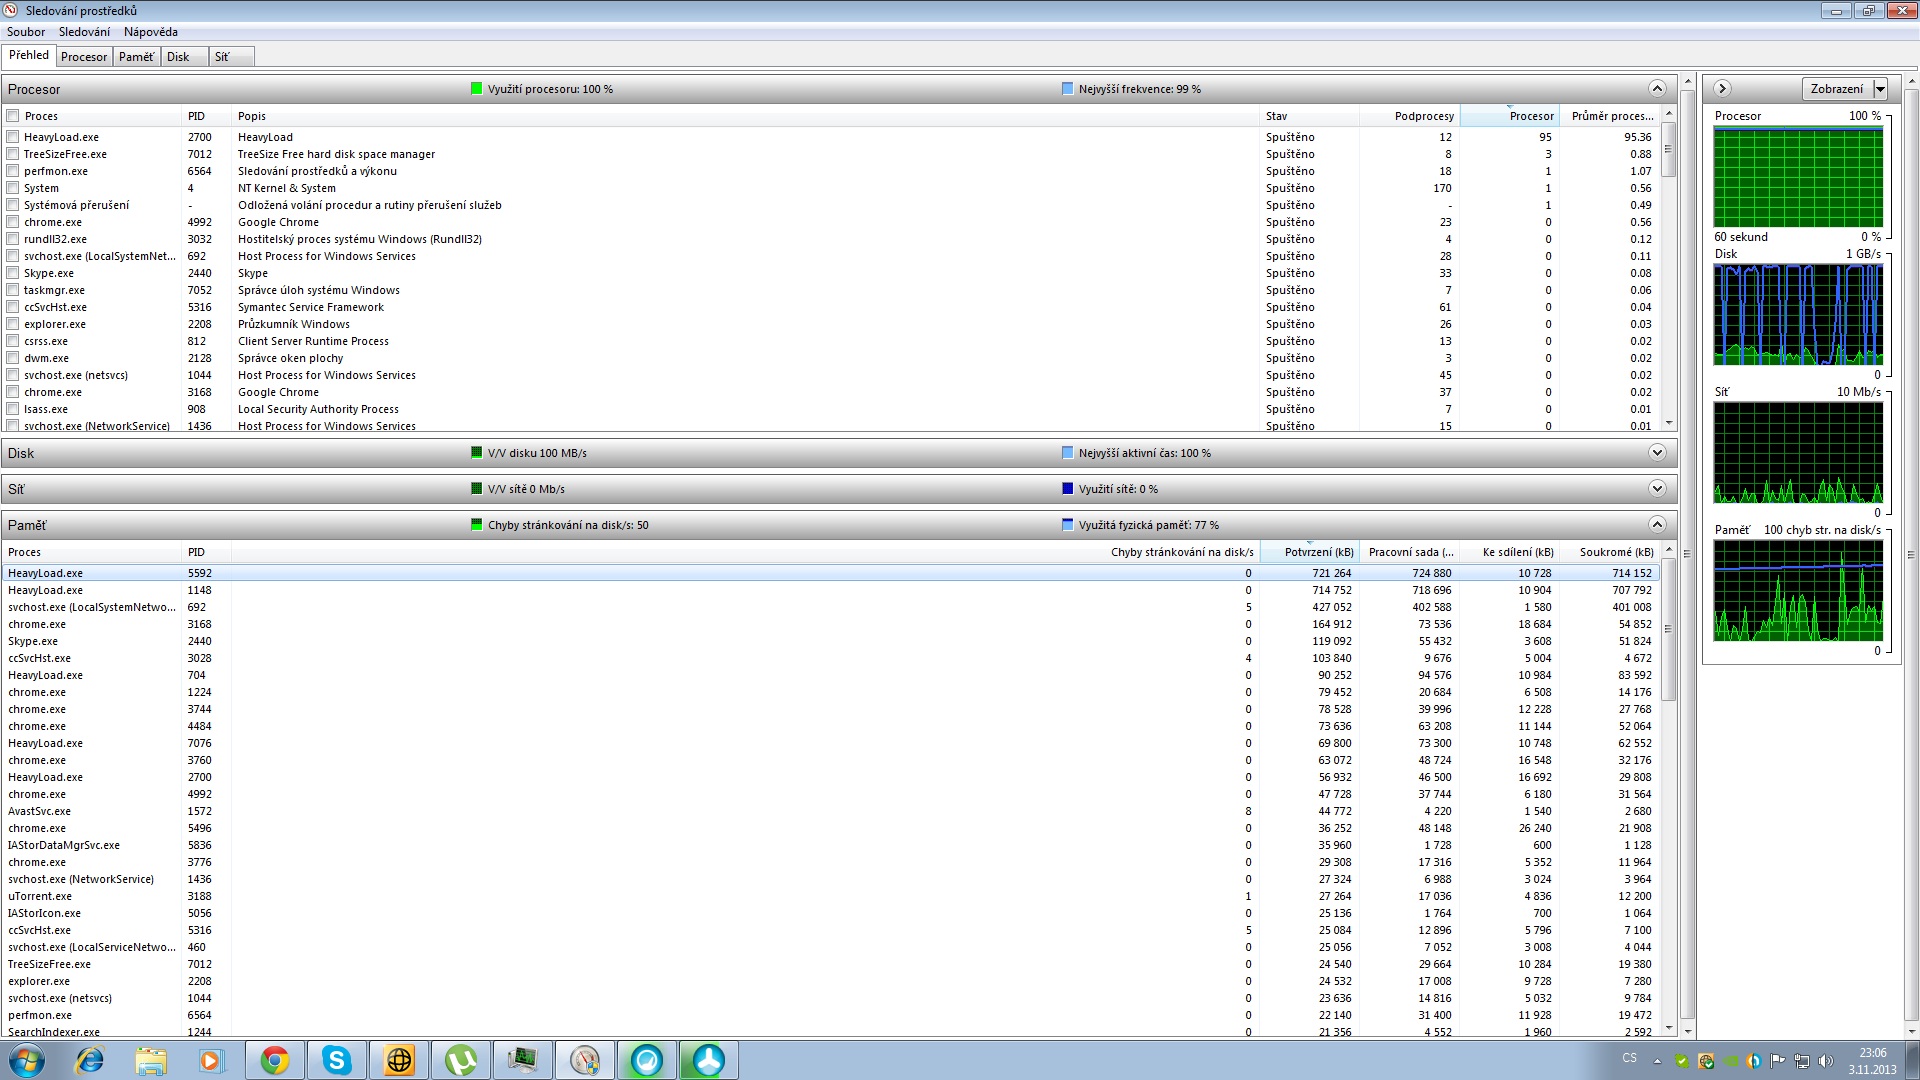Click the orange-blue circular tray icon

[x=1754, y=1061]
